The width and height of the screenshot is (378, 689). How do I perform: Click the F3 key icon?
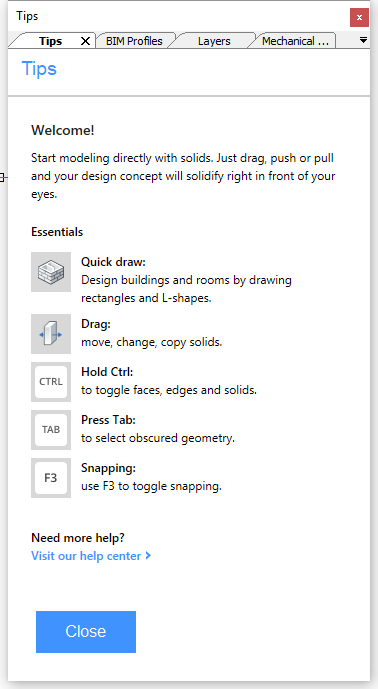[51, 478]
